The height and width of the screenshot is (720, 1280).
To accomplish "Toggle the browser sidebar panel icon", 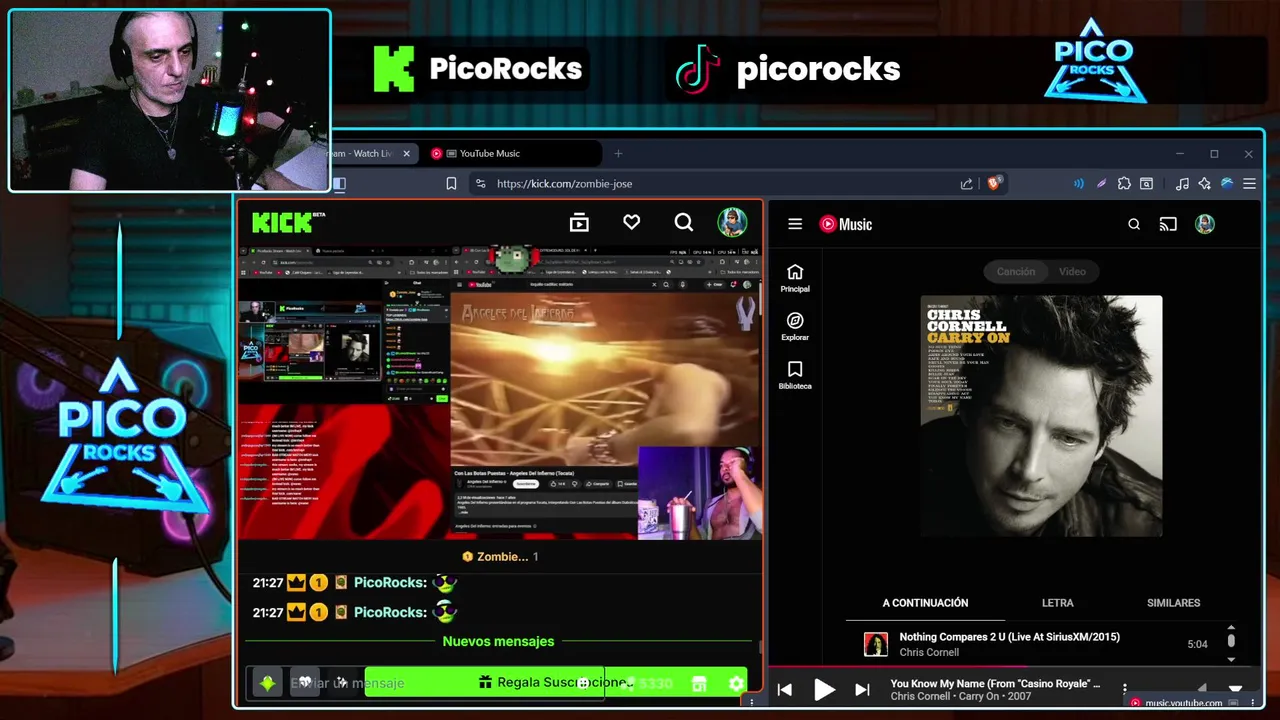I will click(339, 184).
